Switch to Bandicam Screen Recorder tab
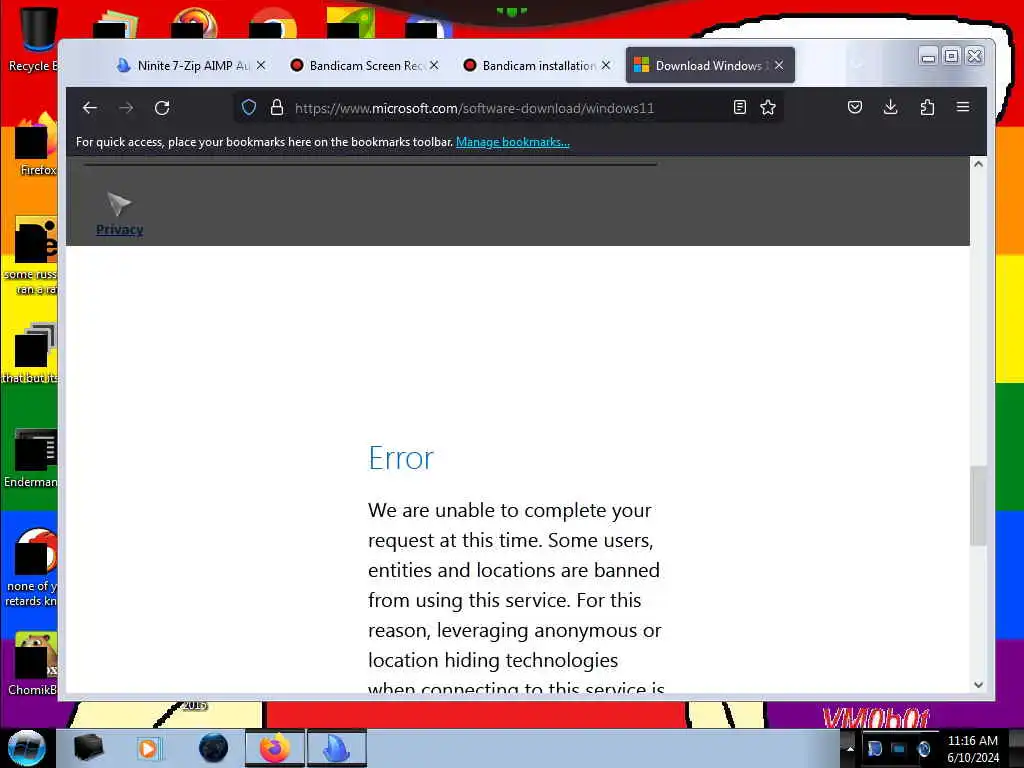Image resolution: width=1024 pixels, height=768 pixels. [x=364, y=65]
